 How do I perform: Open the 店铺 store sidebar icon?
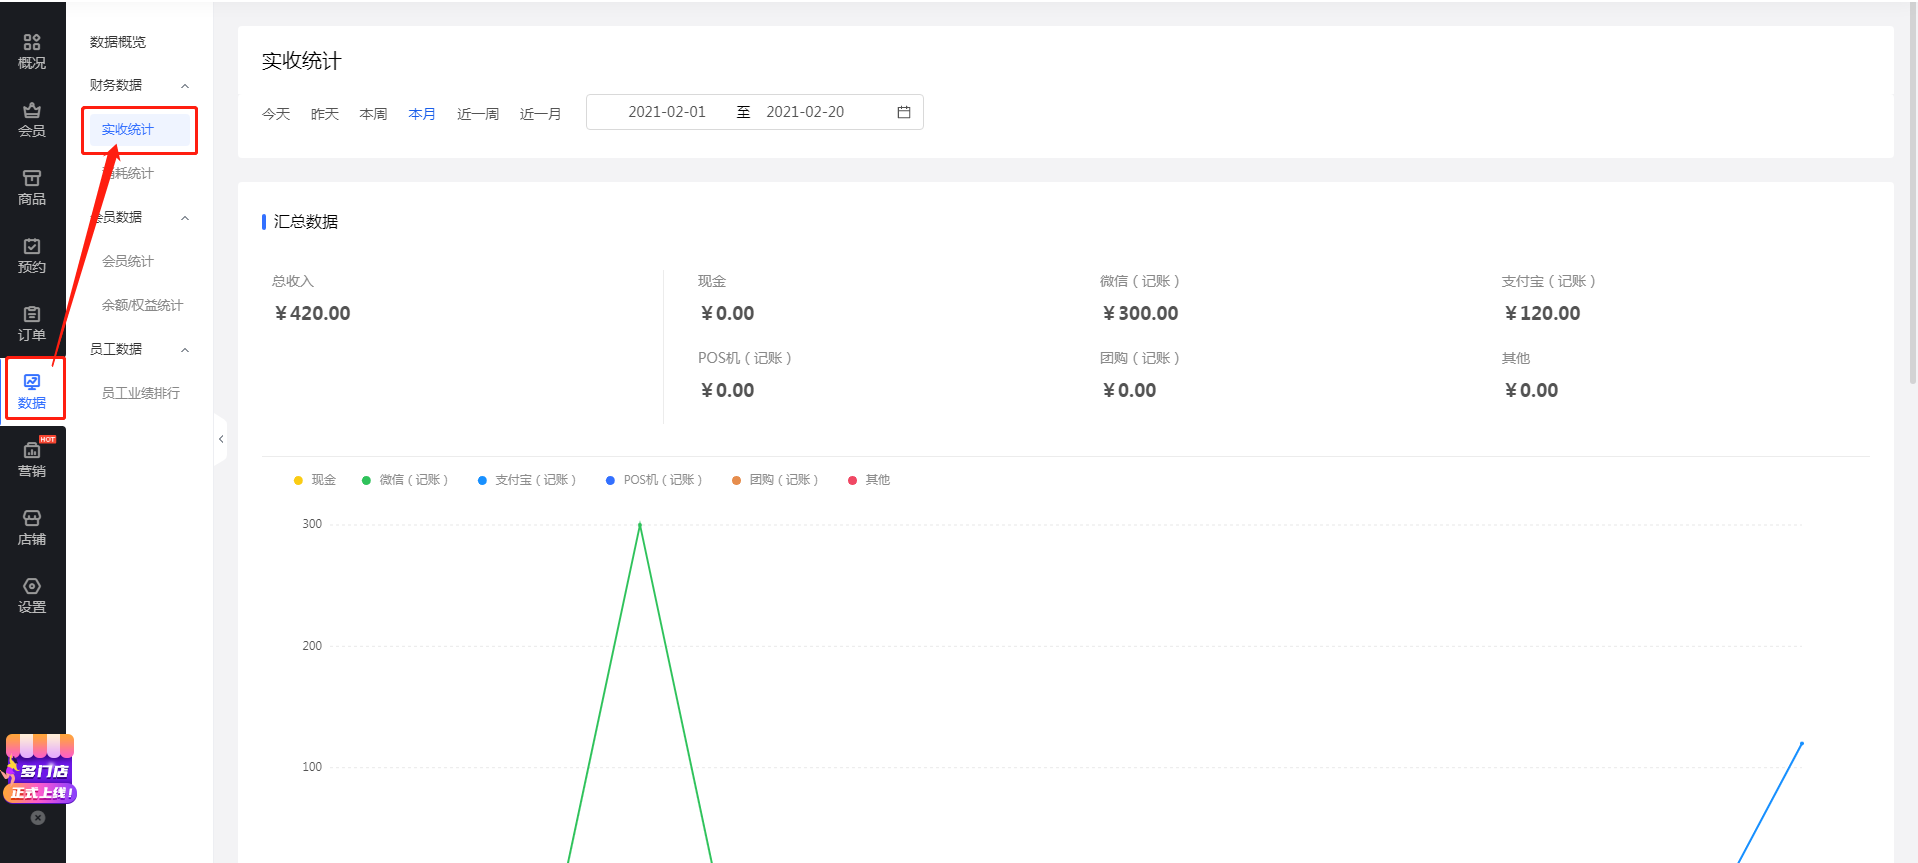pyautogui.click(x=32, y=527)
